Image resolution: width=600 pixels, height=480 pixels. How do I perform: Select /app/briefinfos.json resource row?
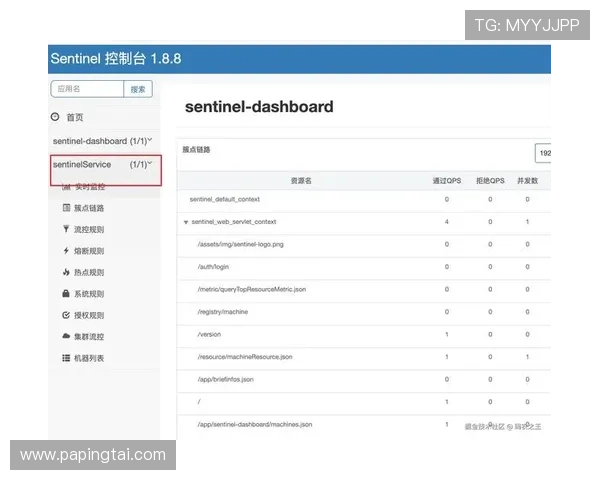pos(364,379)
